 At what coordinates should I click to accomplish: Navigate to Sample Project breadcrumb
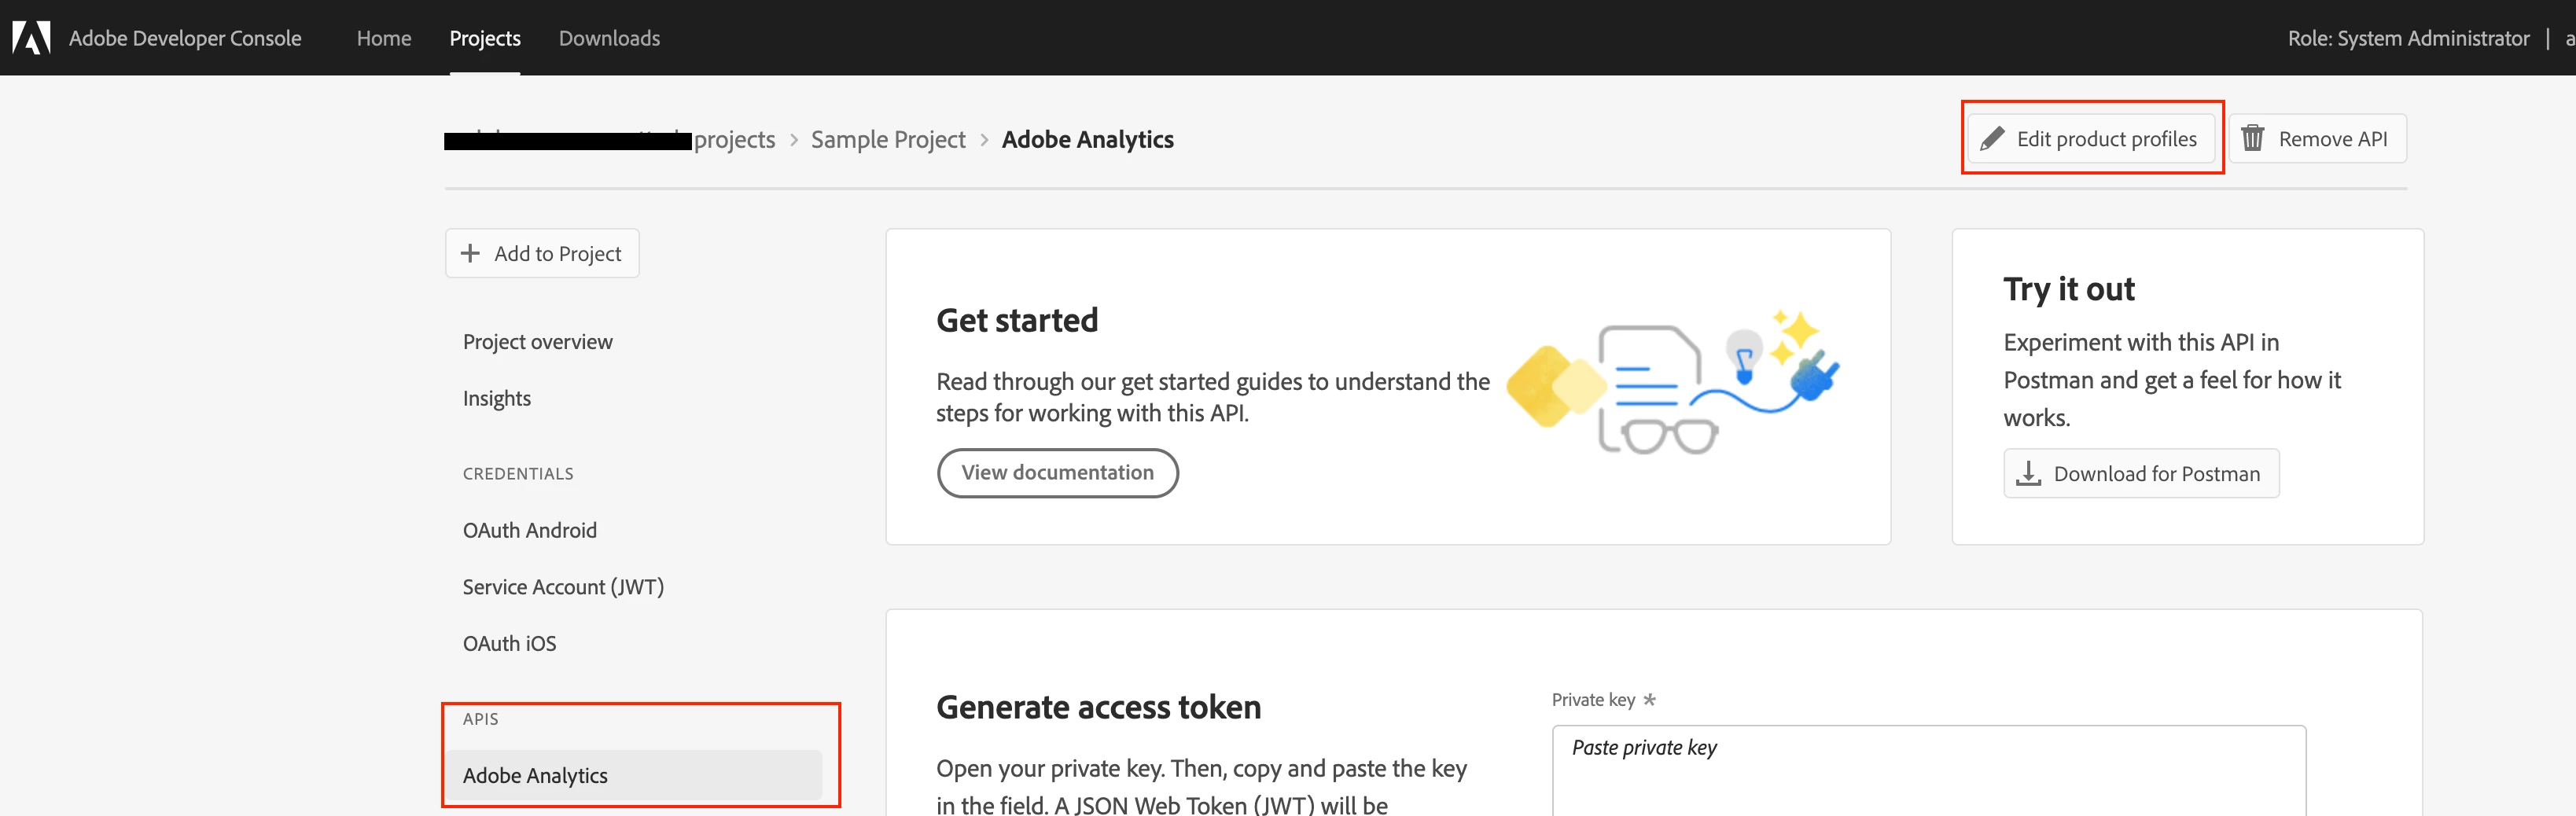(888, 139)
